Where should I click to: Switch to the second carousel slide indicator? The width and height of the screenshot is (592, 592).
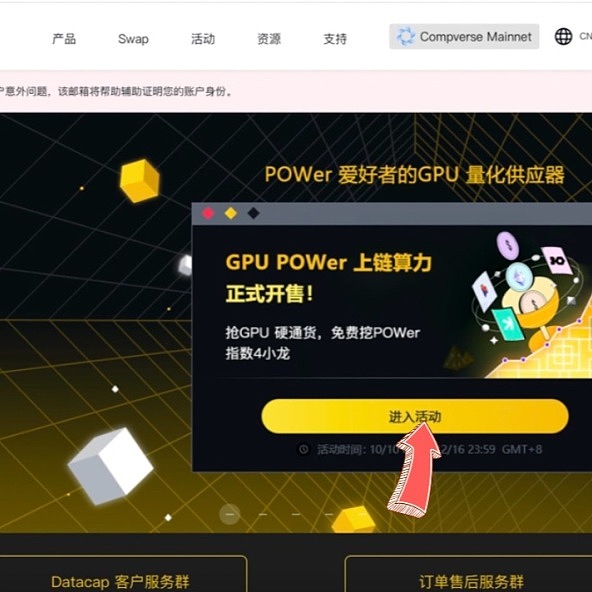pyautogui.click(x=263, y=514)
